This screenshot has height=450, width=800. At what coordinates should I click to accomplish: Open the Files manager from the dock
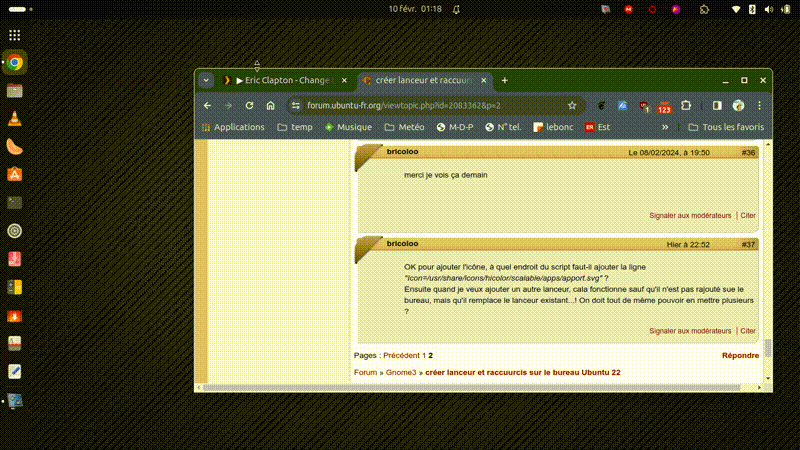tap(14, 91)
